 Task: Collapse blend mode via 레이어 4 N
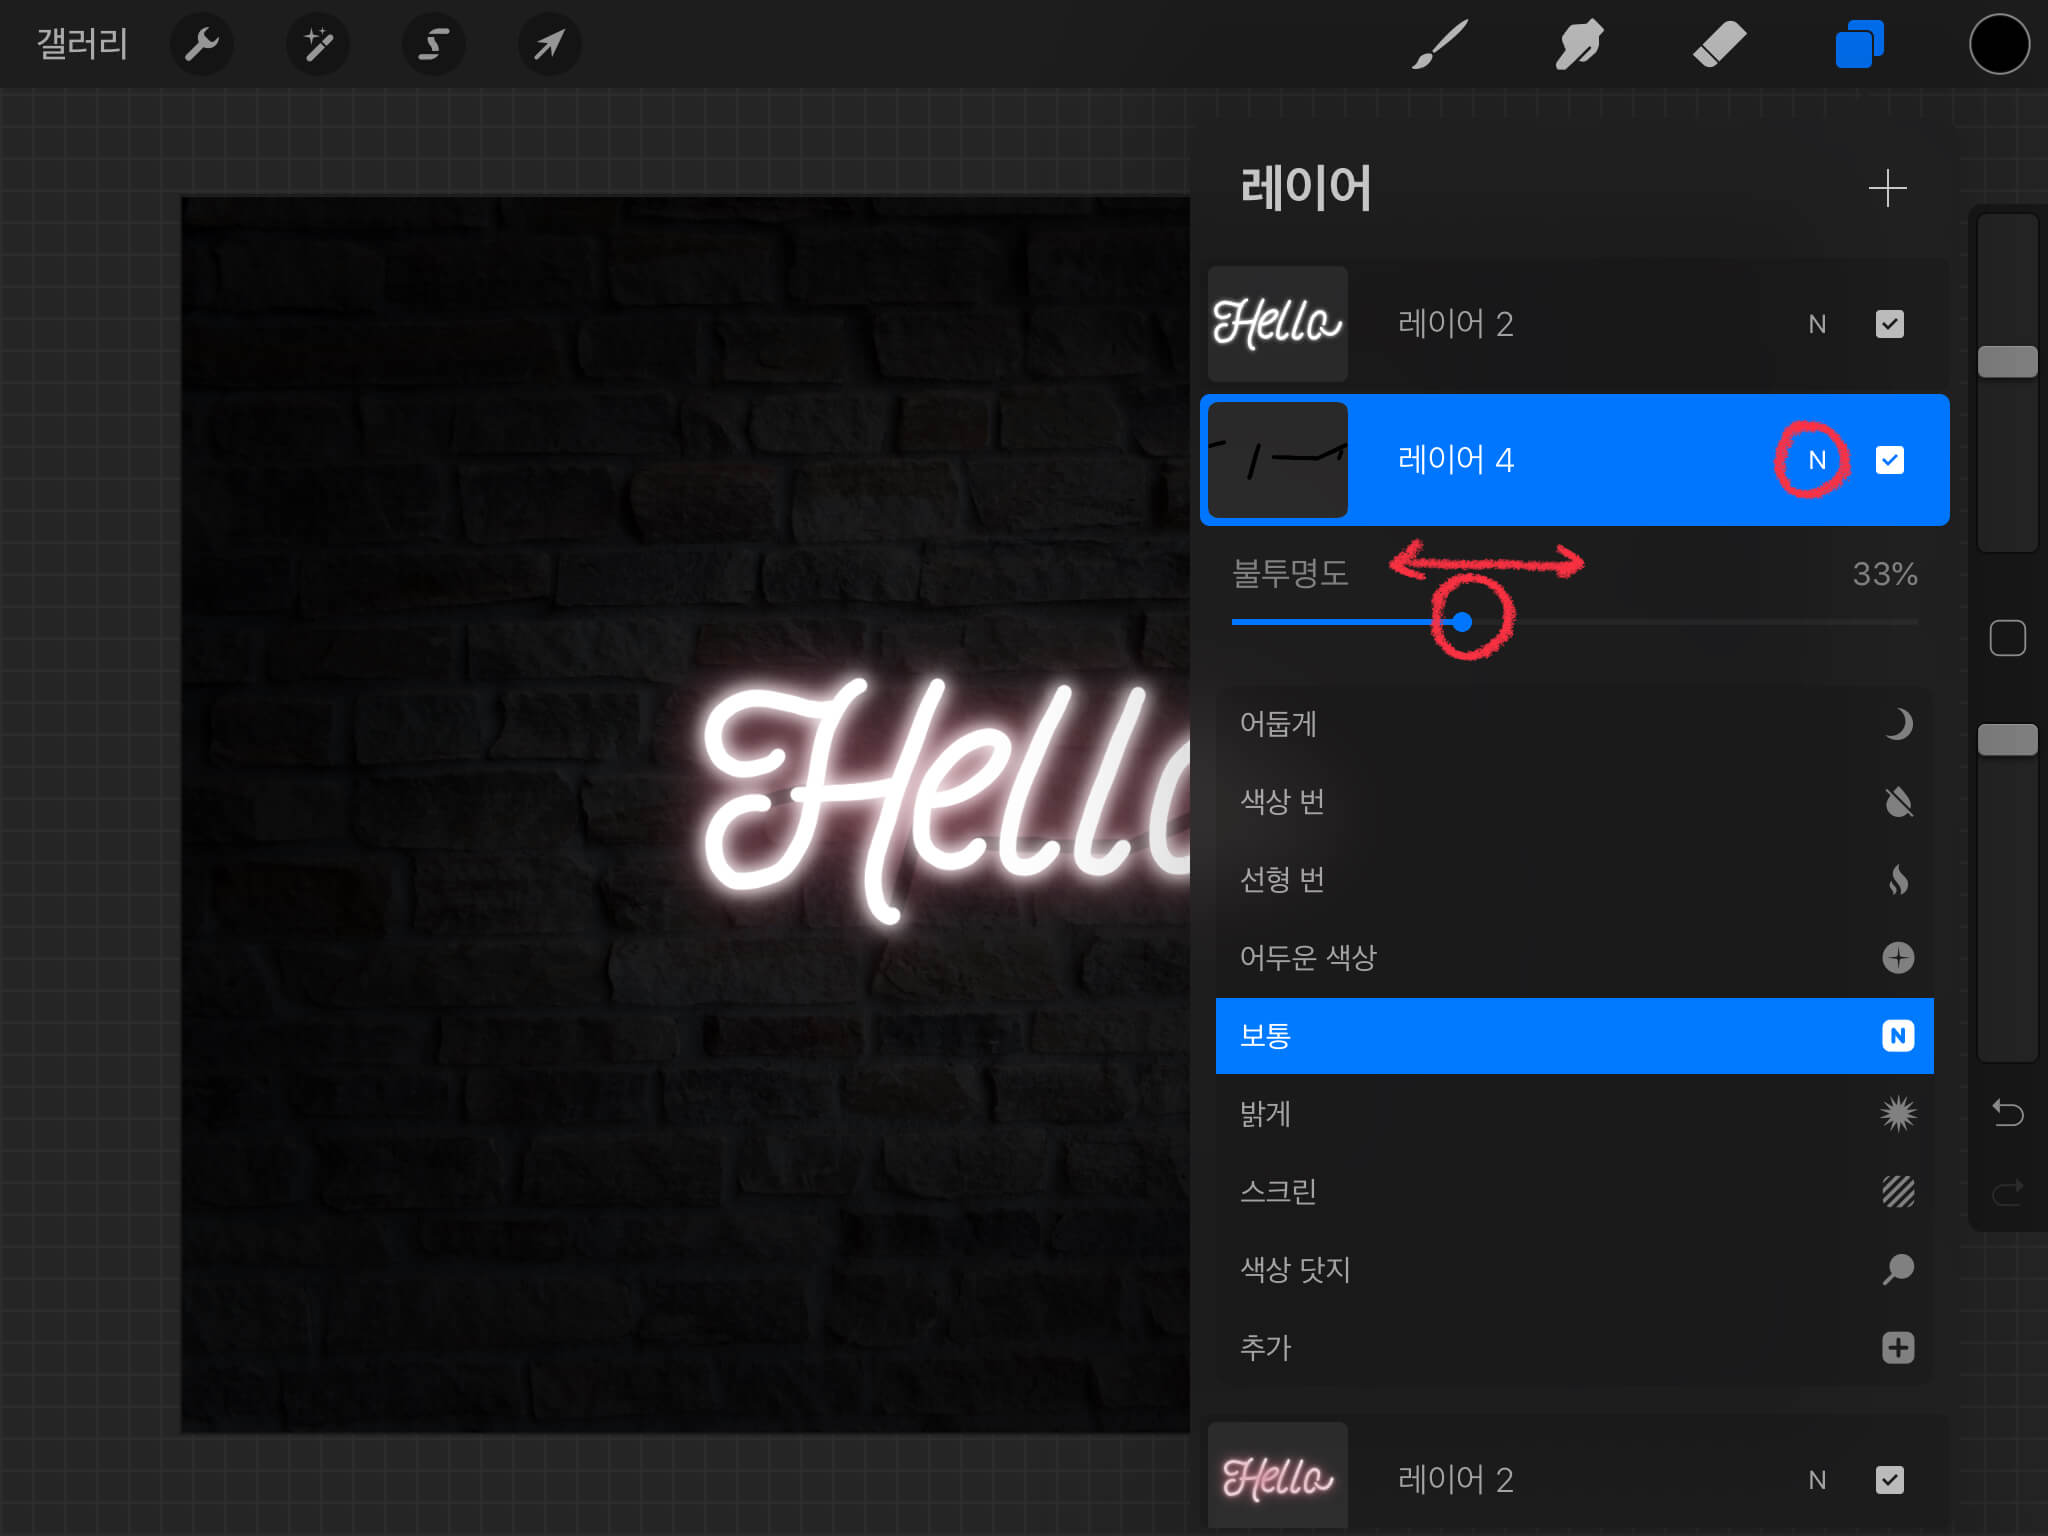click(x=1817, y=460)
